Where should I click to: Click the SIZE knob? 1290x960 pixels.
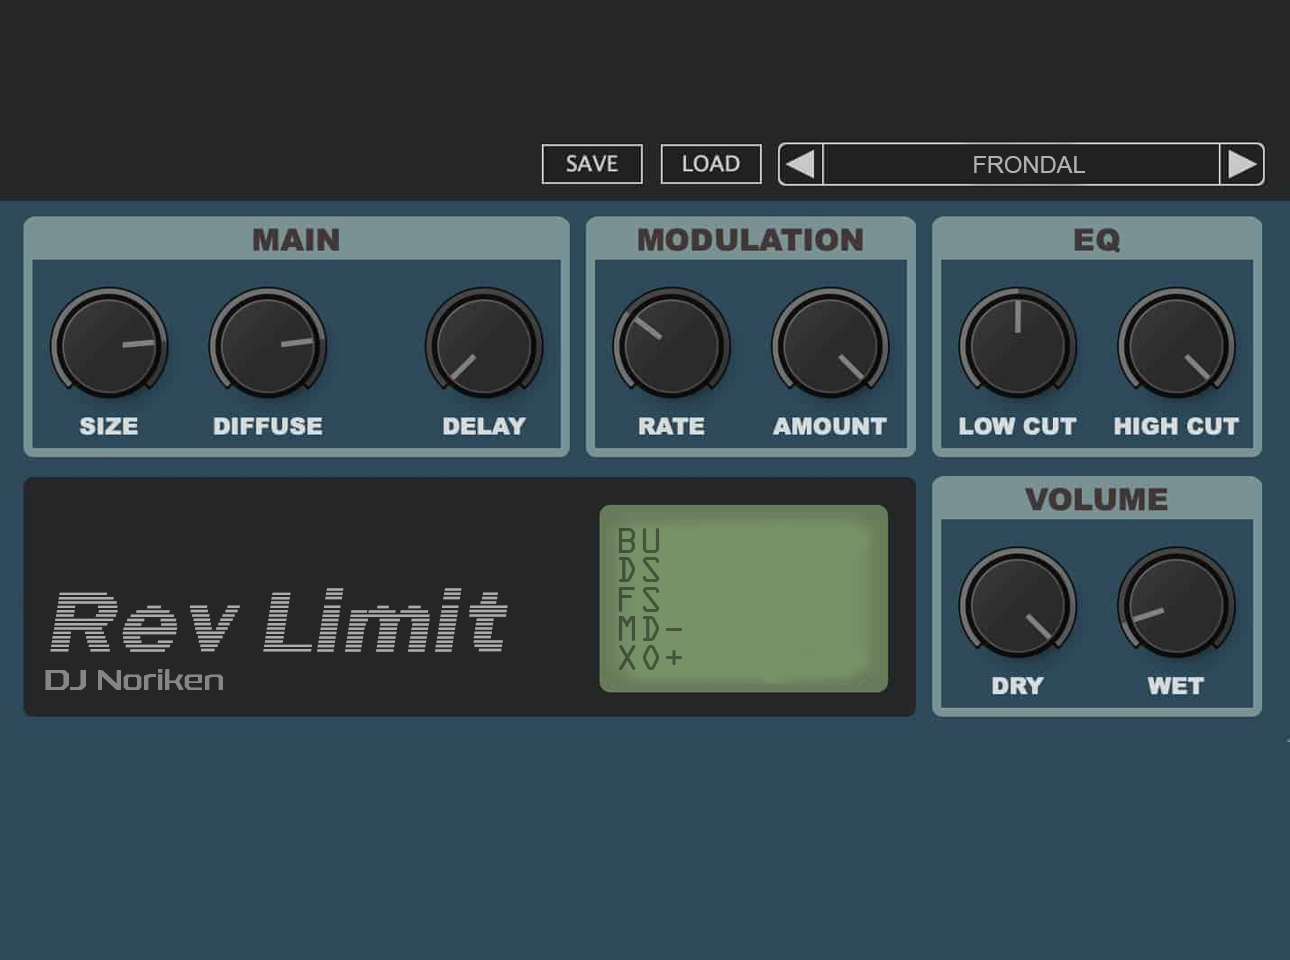point(109,346)
